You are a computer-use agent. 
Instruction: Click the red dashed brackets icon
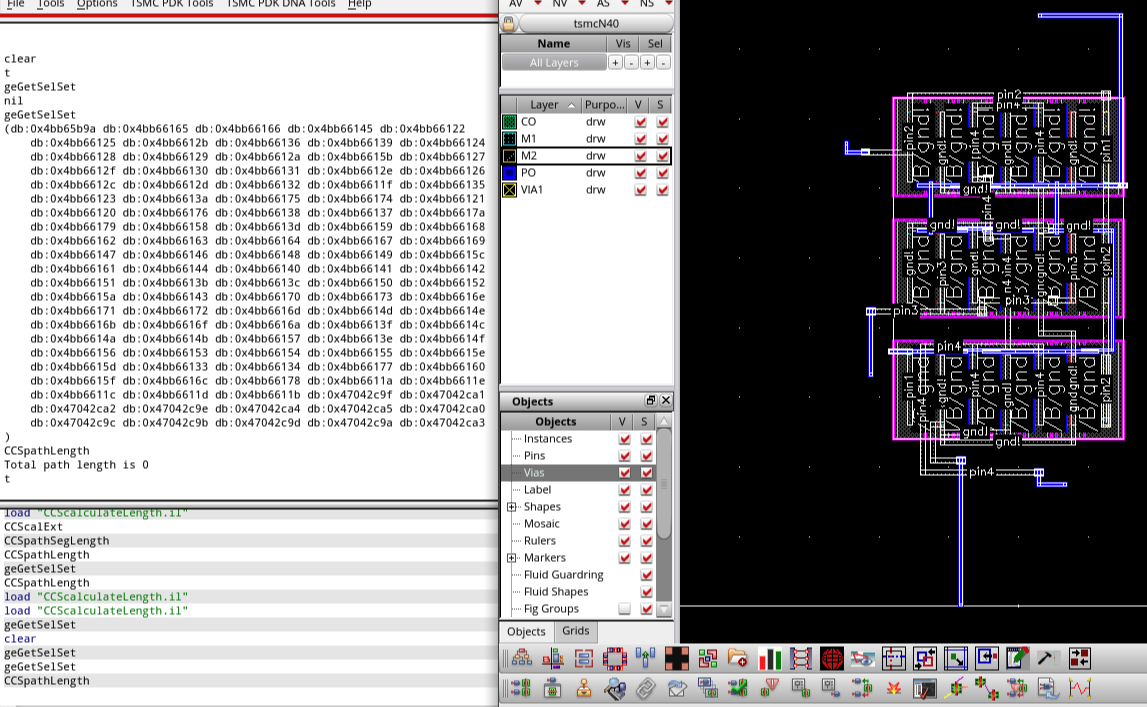click(583, 659)
